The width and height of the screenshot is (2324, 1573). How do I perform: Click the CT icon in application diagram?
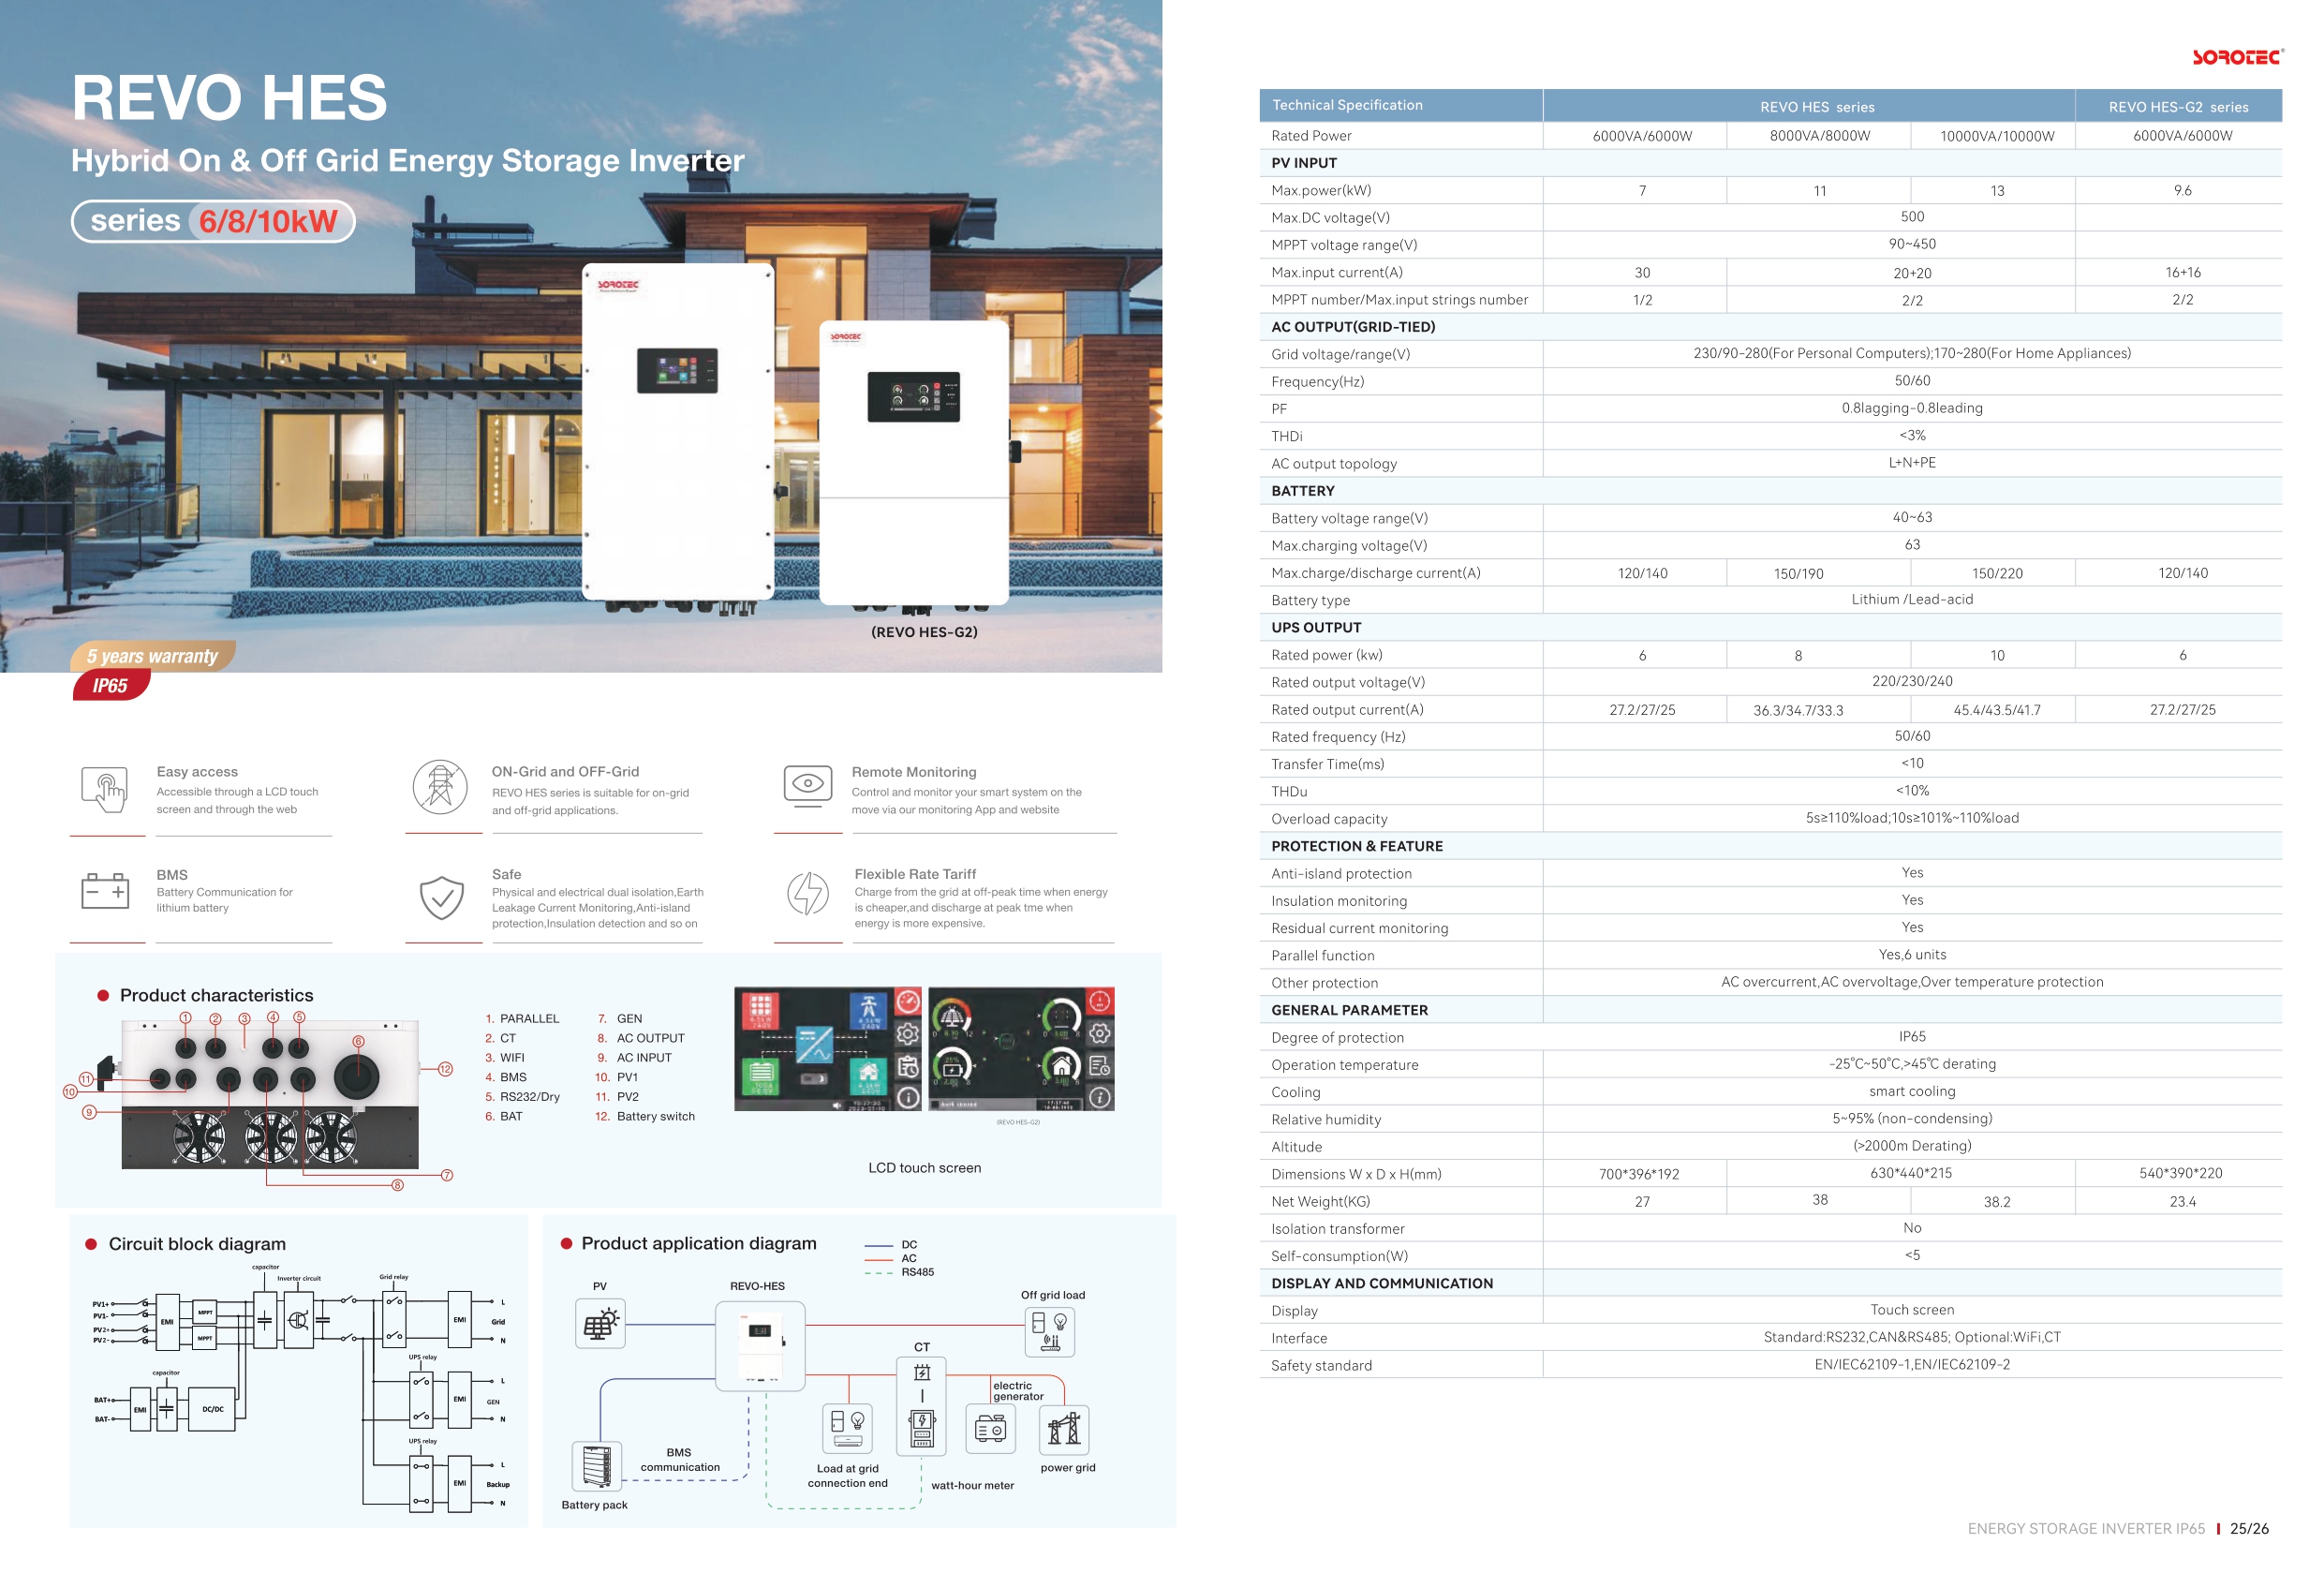(x=922, y=1372)
